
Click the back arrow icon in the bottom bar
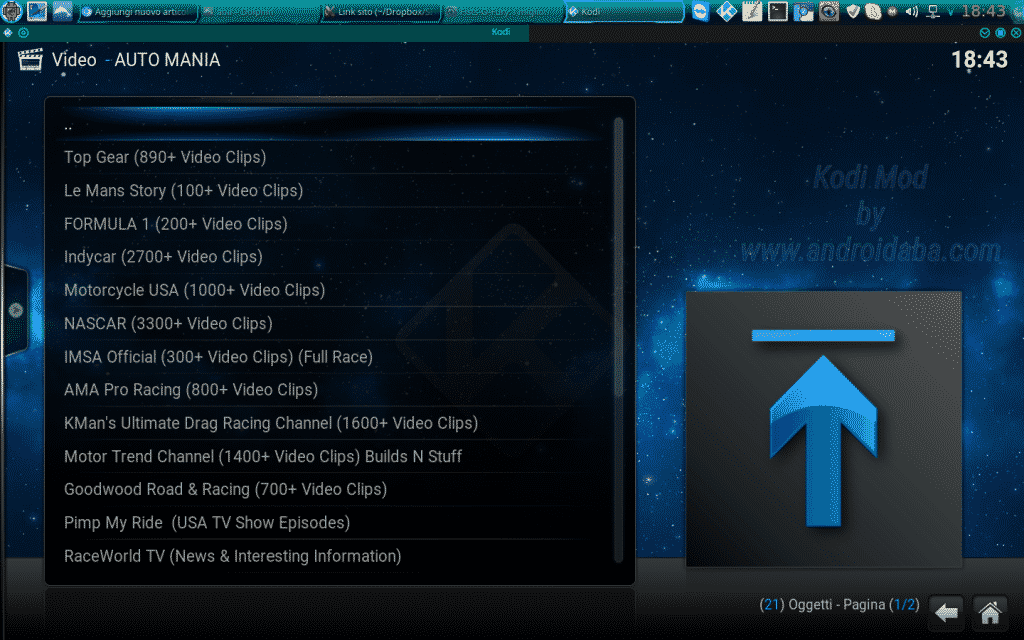click(x=946, y=613)
